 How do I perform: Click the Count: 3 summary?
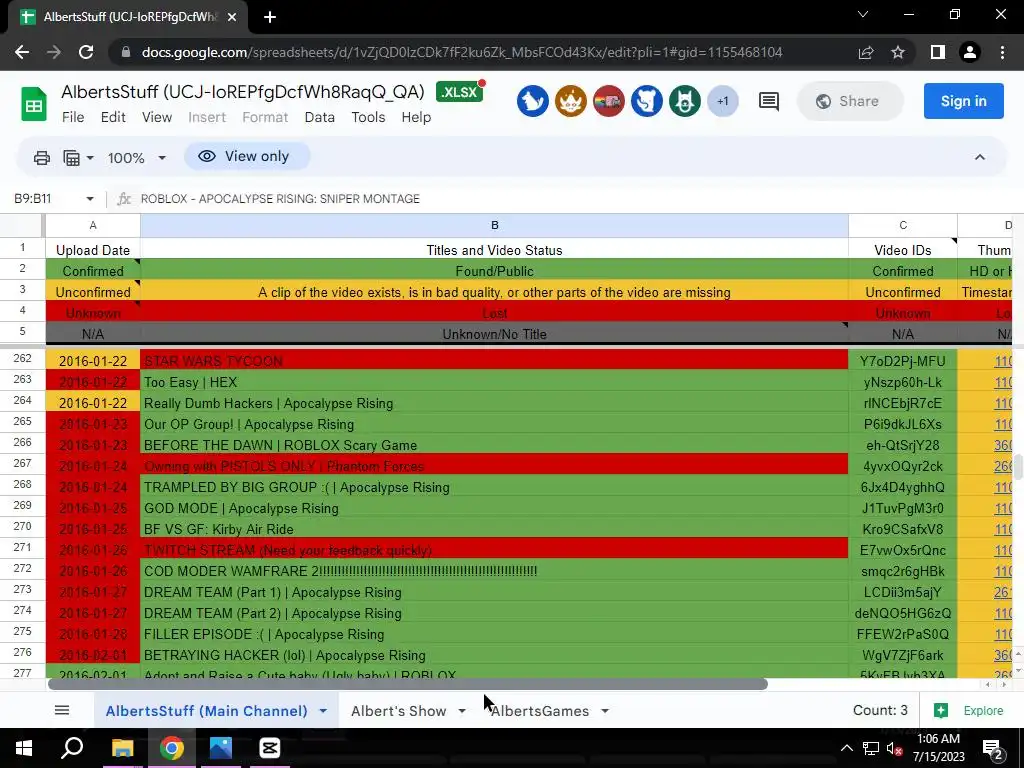tap(880, 711)
